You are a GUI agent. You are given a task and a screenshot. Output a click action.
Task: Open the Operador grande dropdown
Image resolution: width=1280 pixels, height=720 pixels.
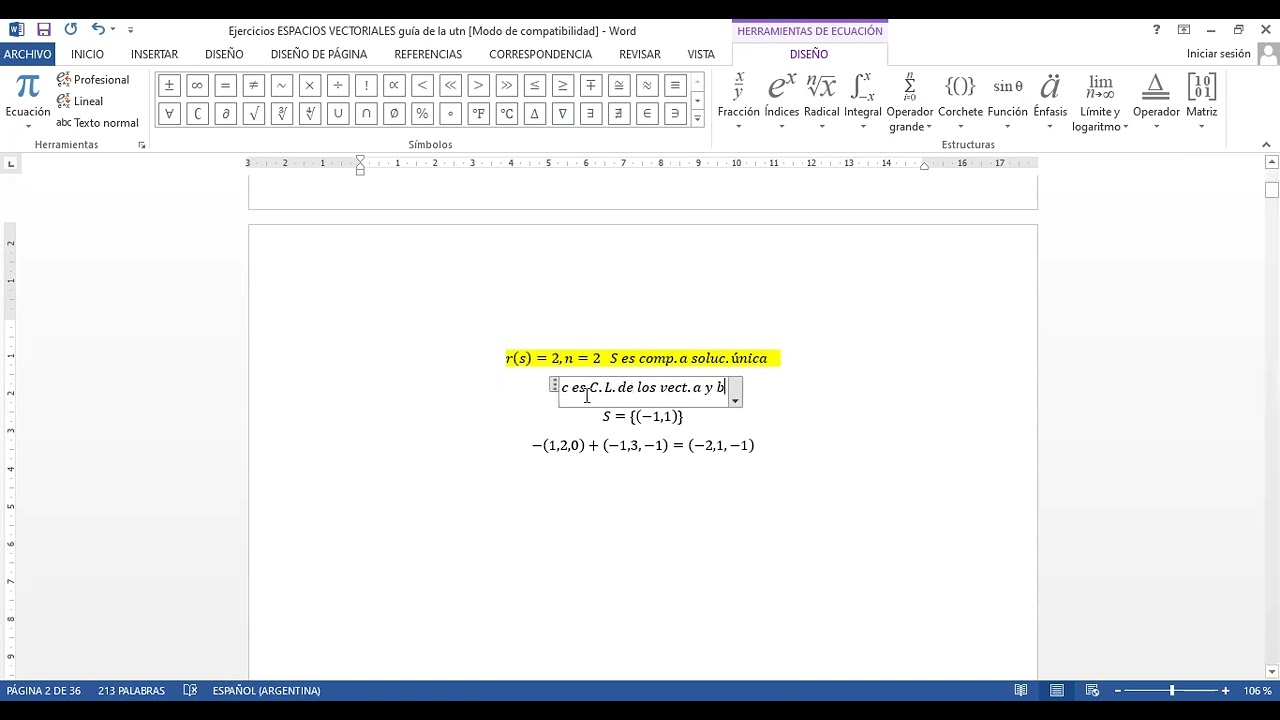[x=909, y=101]
